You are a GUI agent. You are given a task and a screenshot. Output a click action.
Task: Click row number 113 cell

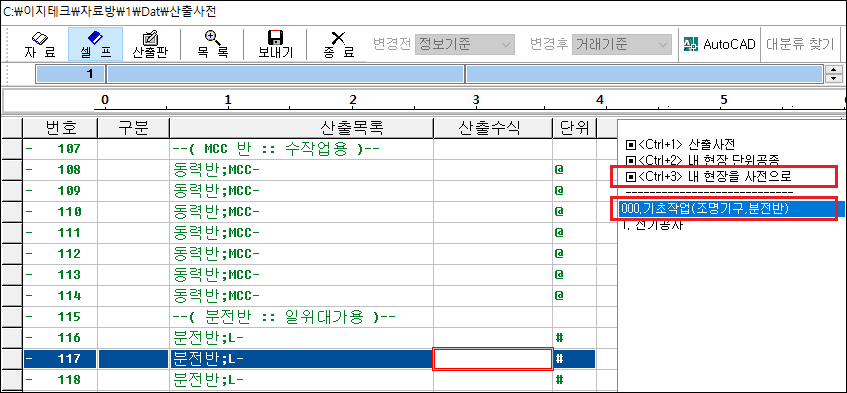60,274
